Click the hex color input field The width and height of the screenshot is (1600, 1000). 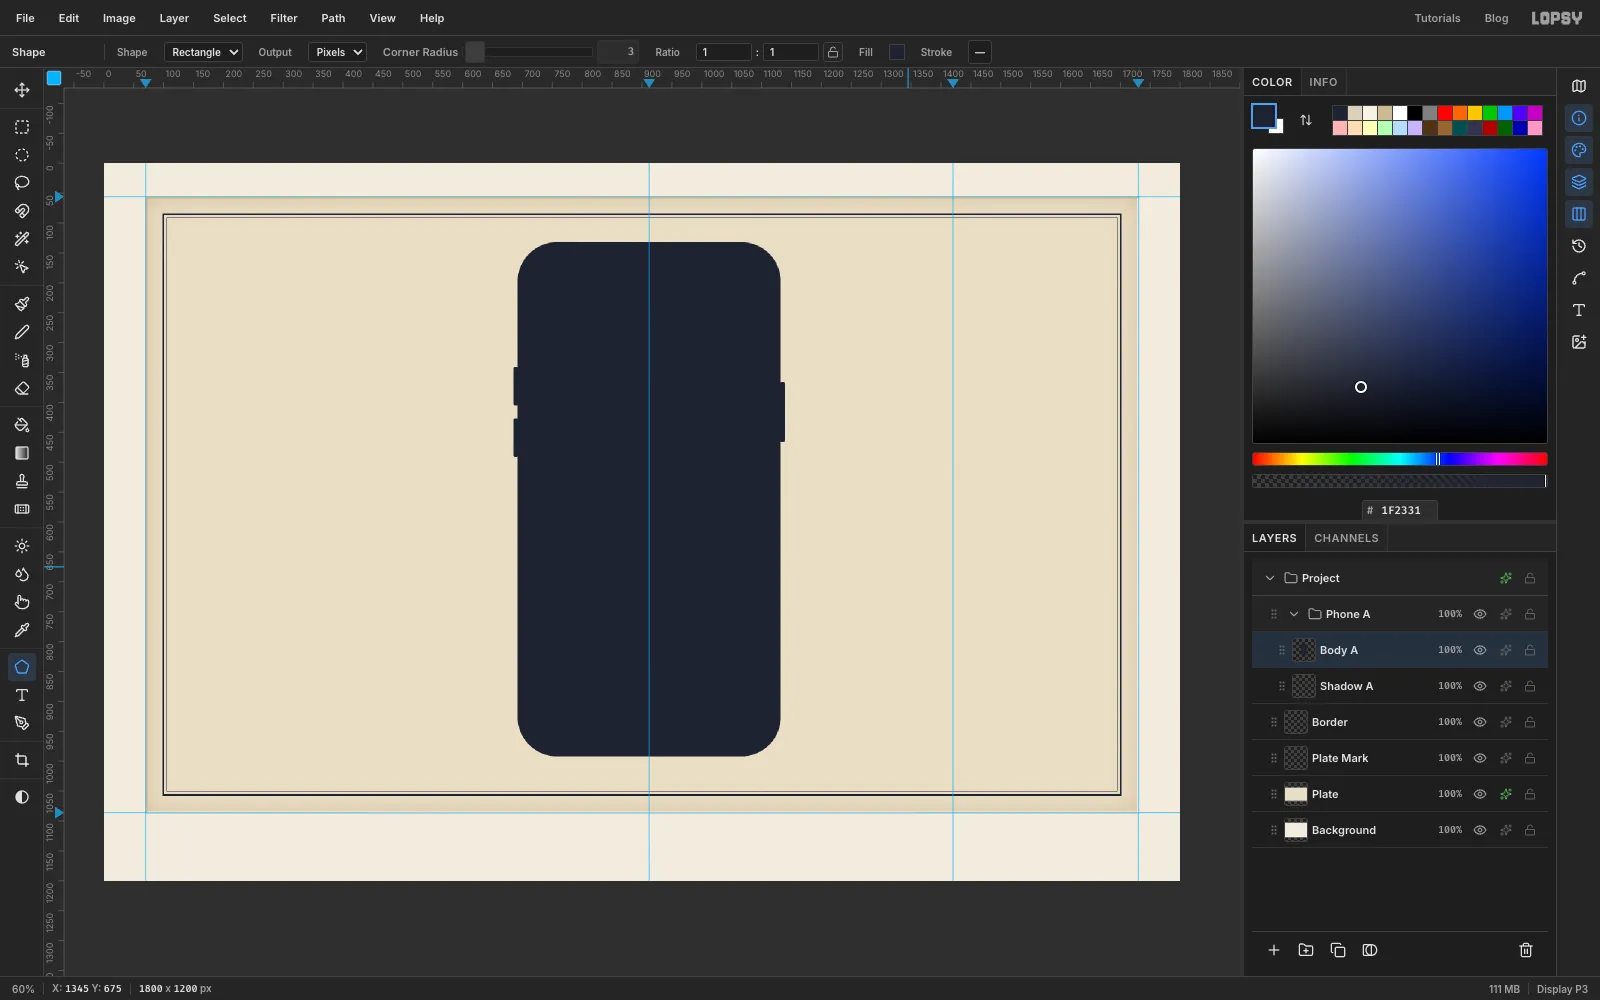coord(1400,510)
